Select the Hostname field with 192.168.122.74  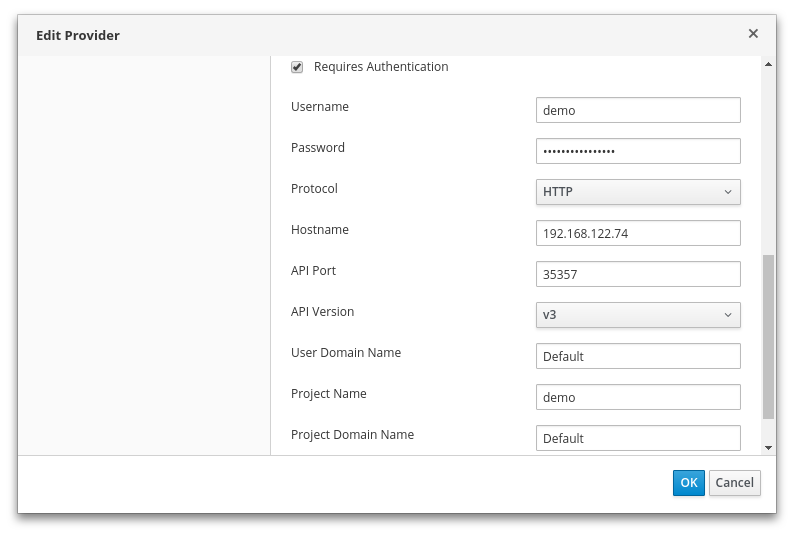point(638,233)
